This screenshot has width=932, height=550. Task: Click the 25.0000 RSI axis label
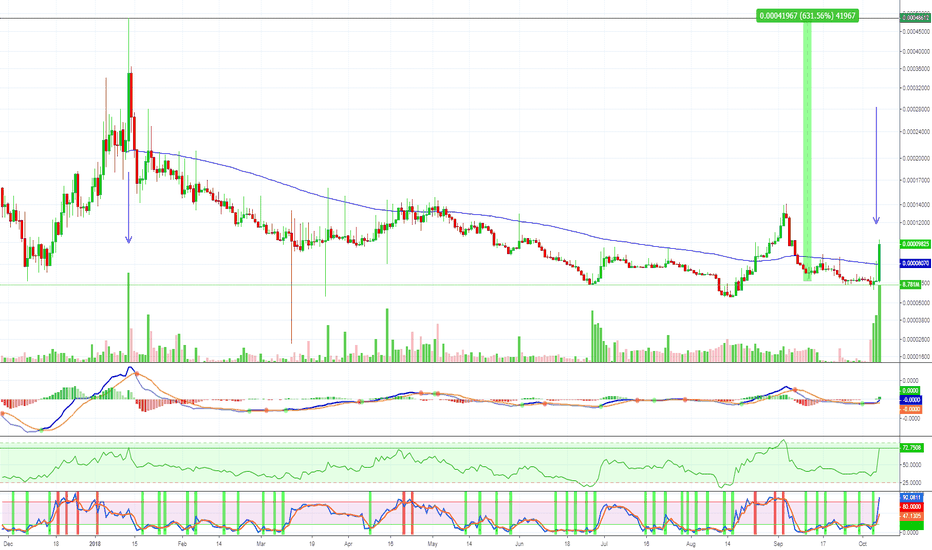(x=912, y=483)
